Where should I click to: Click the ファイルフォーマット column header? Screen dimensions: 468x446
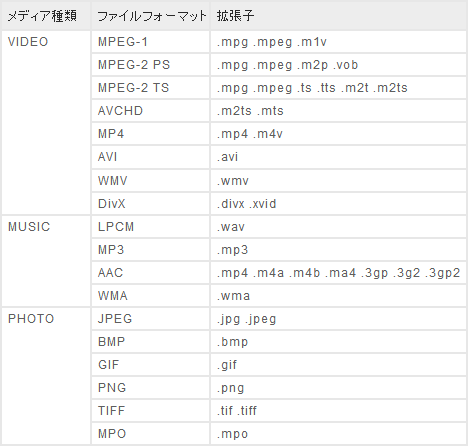pyautogui.click(x=151, y=16)
